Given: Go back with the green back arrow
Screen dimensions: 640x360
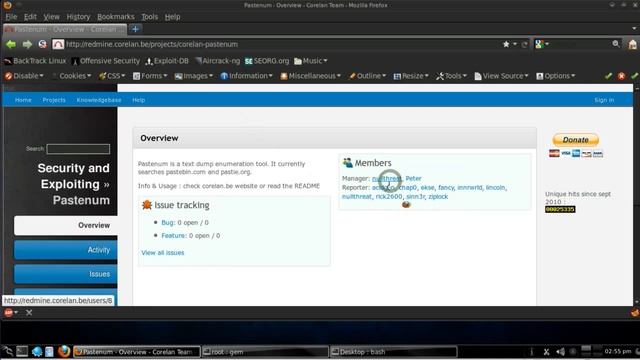Looking at the screenshot, I should pyautogui.click(x=11, y=44).
